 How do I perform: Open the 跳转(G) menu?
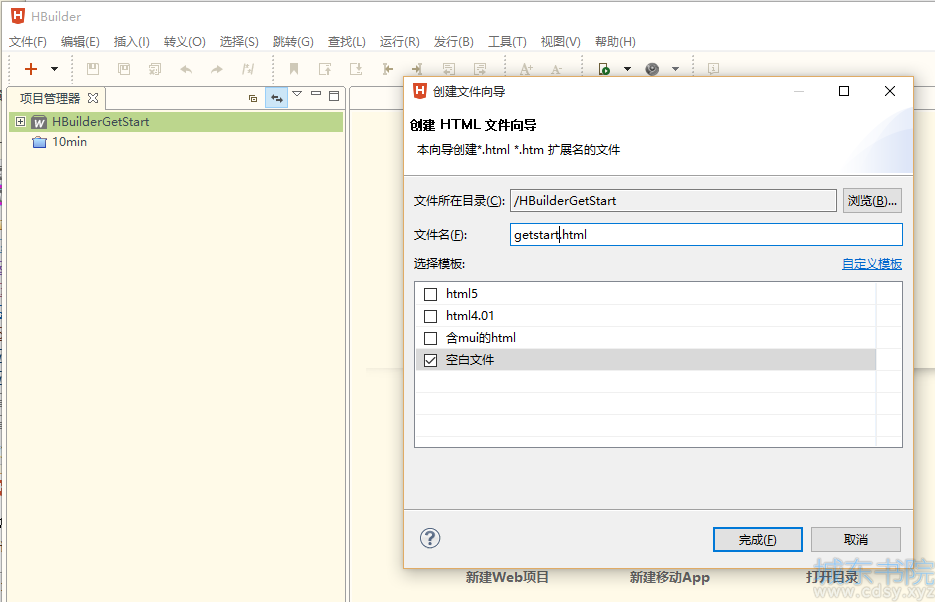tap(293, 42)
